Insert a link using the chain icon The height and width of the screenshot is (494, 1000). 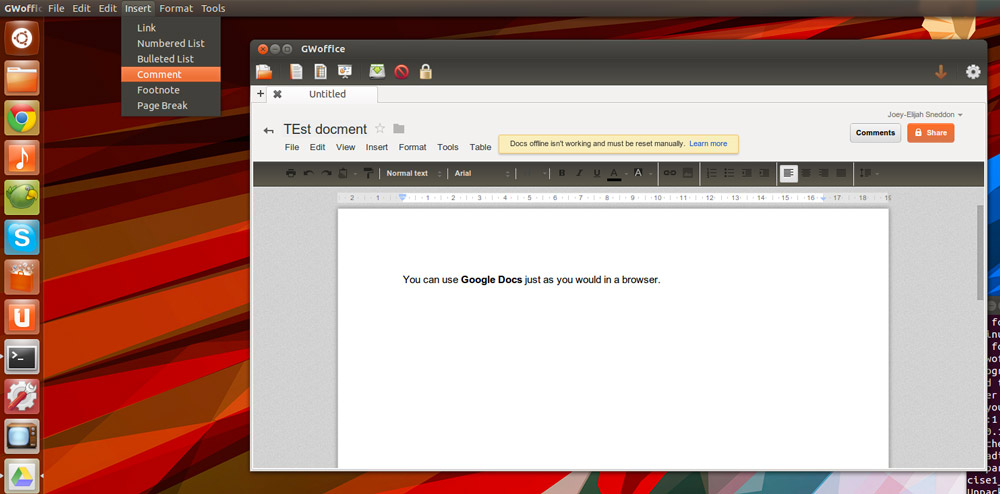tap(670, 173)
